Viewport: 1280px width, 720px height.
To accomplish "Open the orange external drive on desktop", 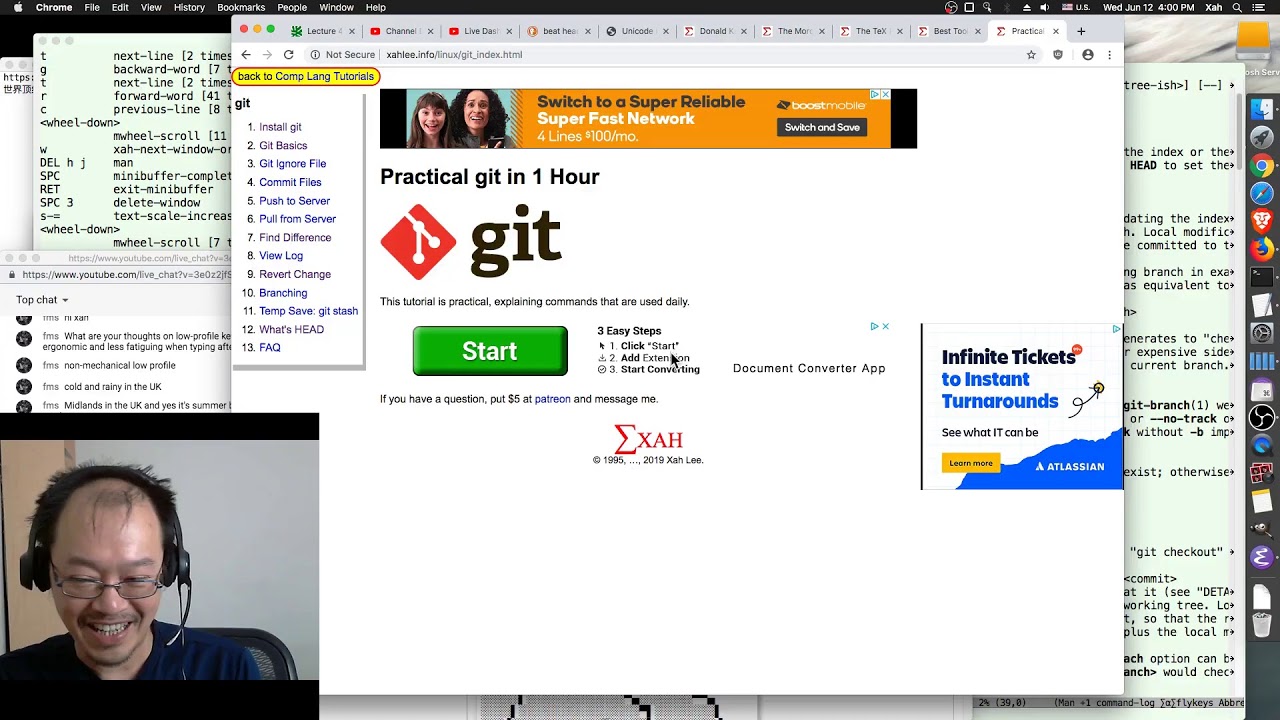I will tap(1253, 42).
